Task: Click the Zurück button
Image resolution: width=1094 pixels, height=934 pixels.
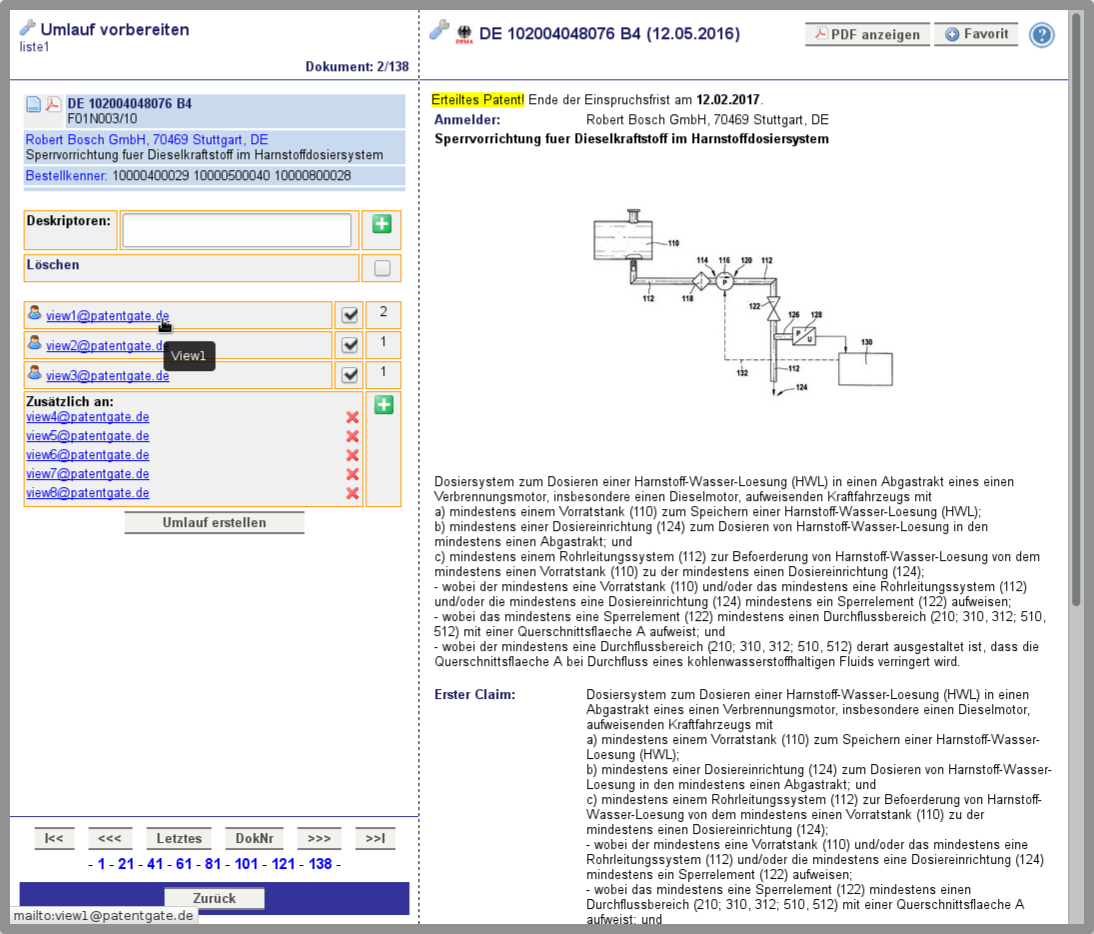Action: pos(214,898)
